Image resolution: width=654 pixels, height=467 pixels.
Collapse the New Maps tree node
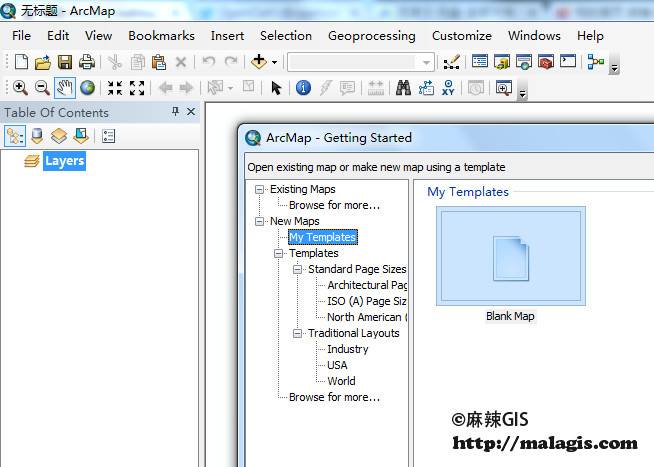coord(259,221)
